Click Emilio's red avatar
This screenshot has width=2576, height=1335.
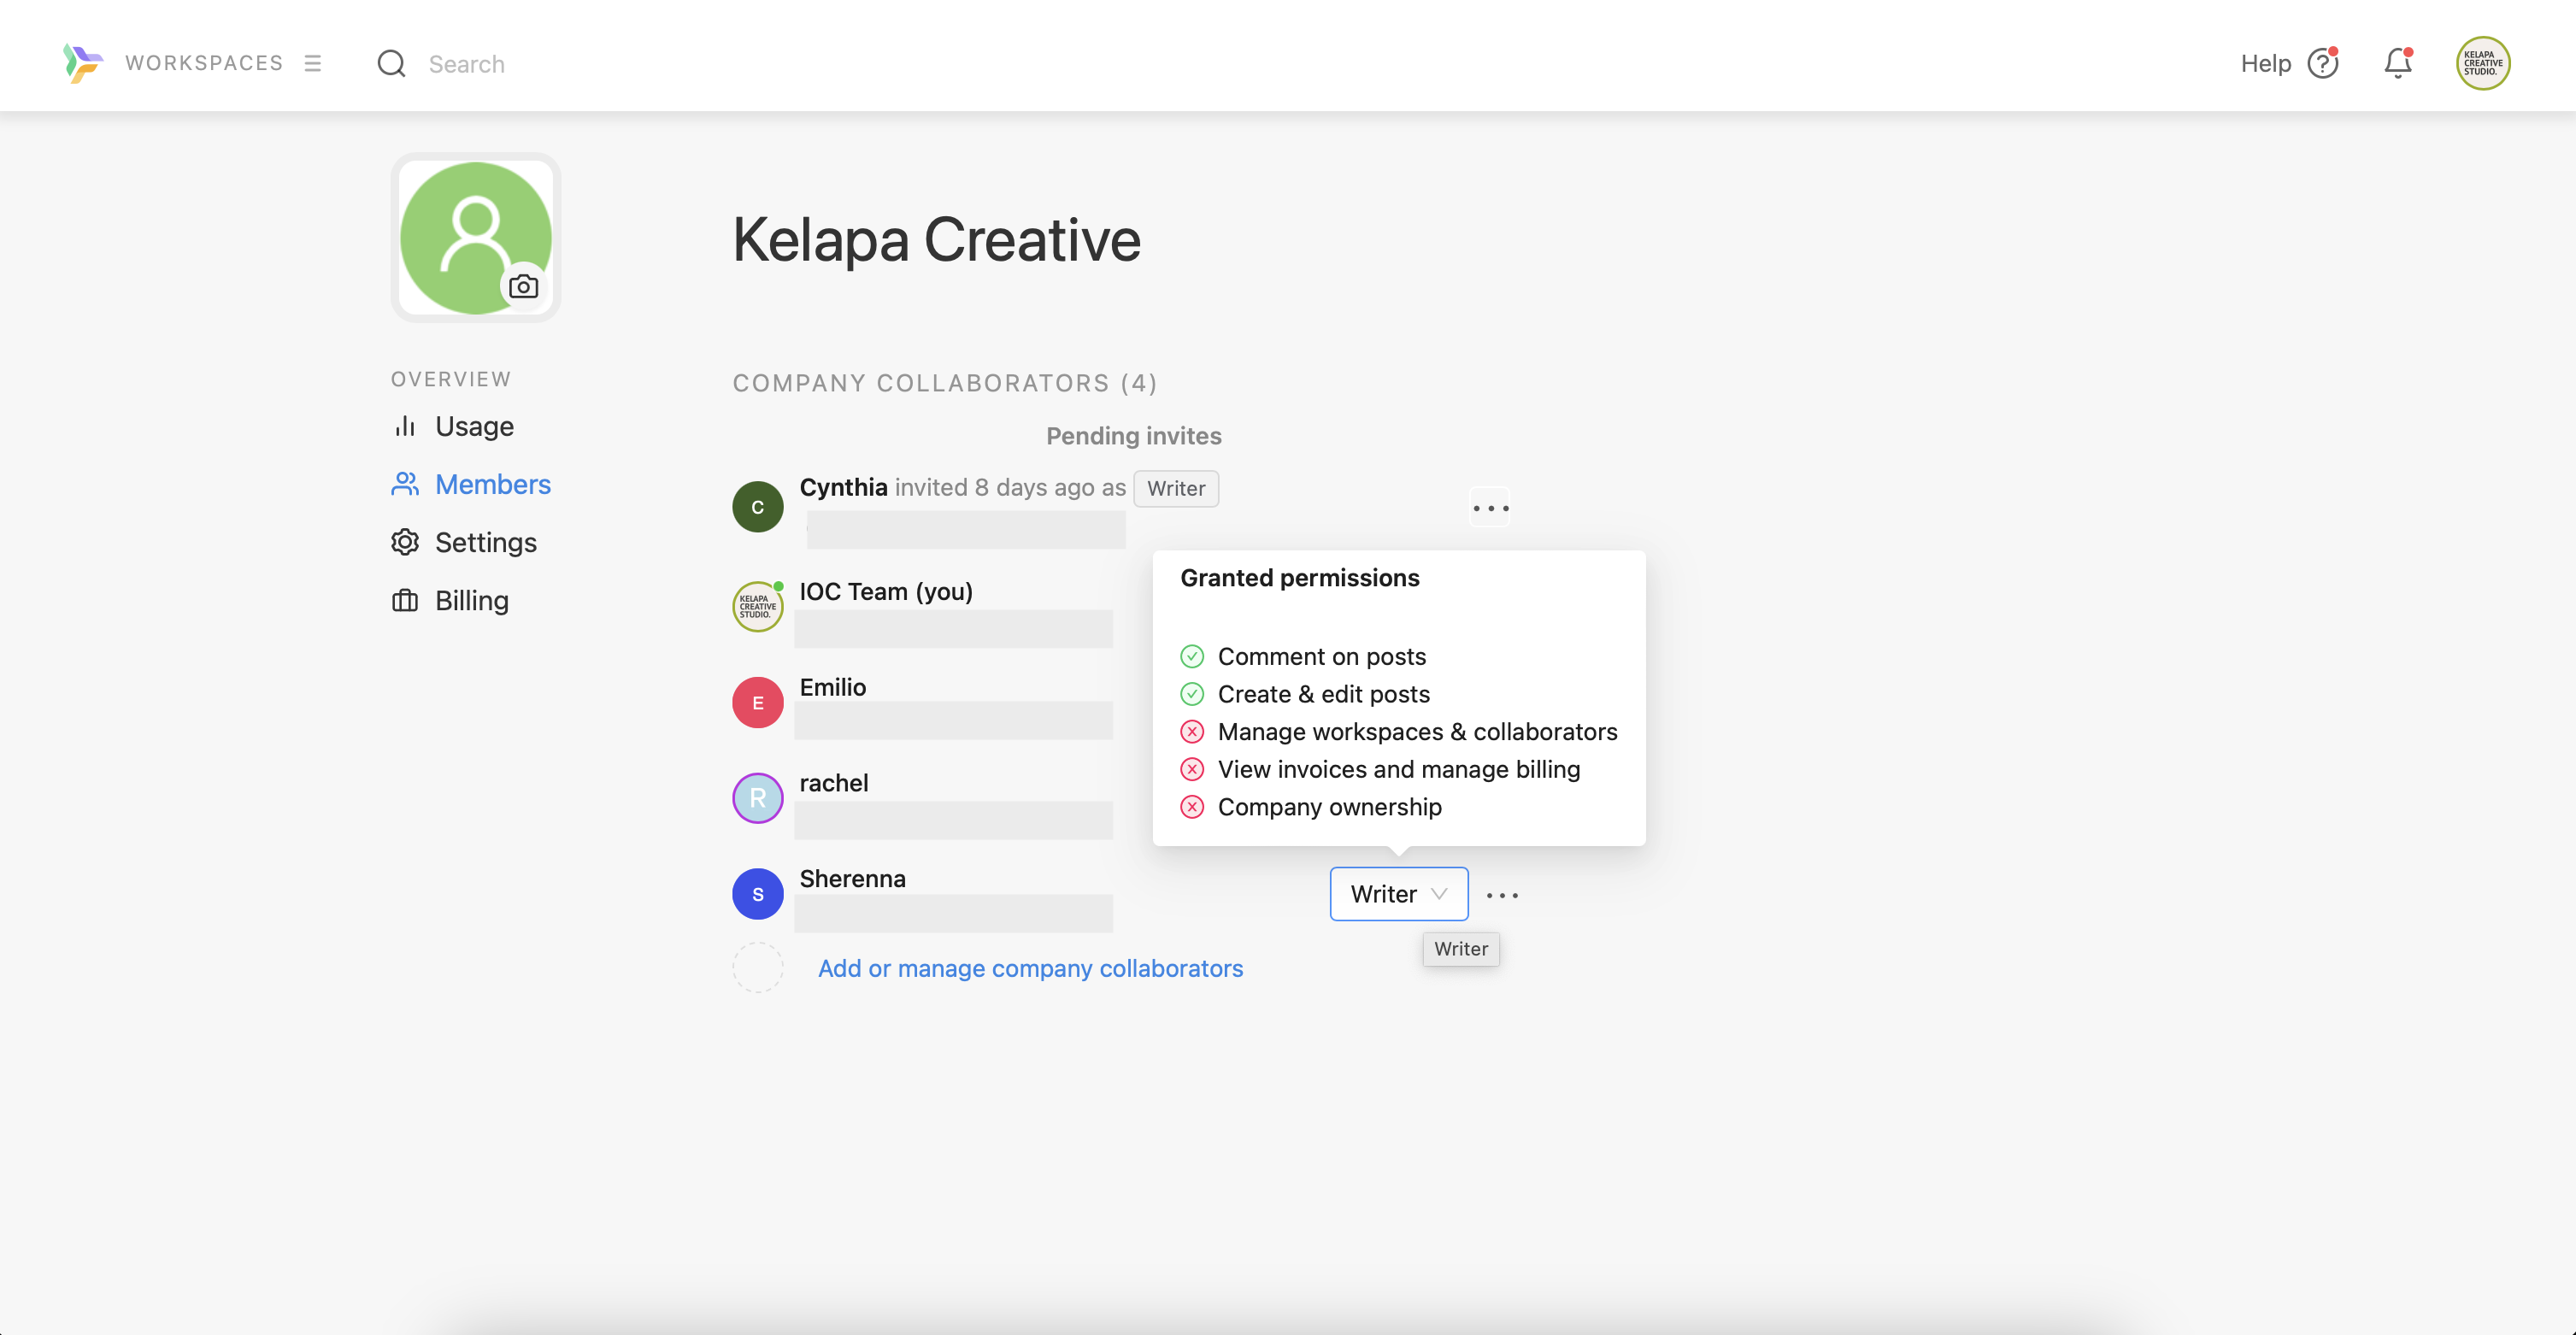tap(757, 702)
